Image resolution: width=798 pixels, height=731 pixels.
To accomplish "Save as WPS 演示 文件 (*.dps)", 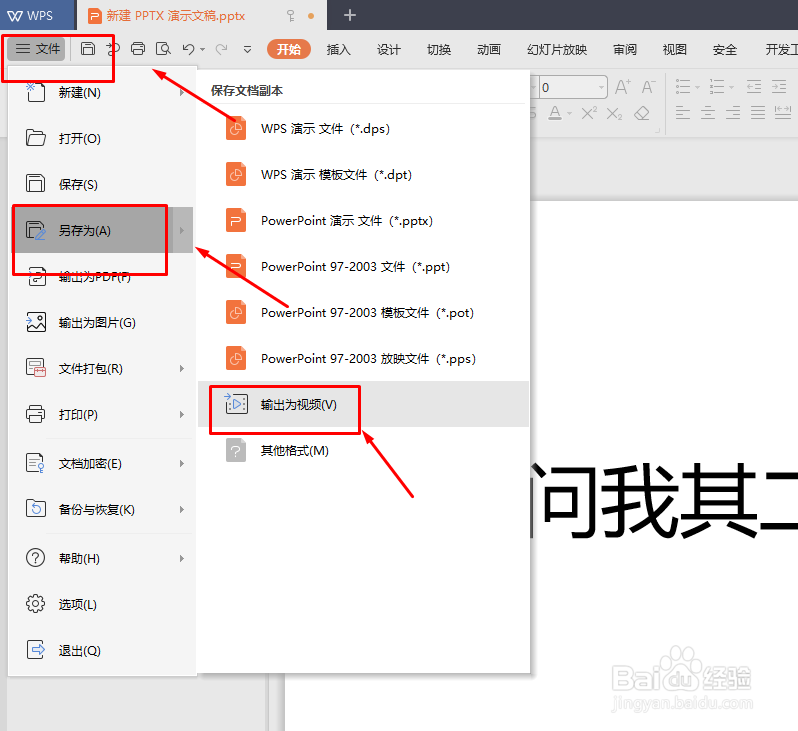I will [x=363, y=129].
